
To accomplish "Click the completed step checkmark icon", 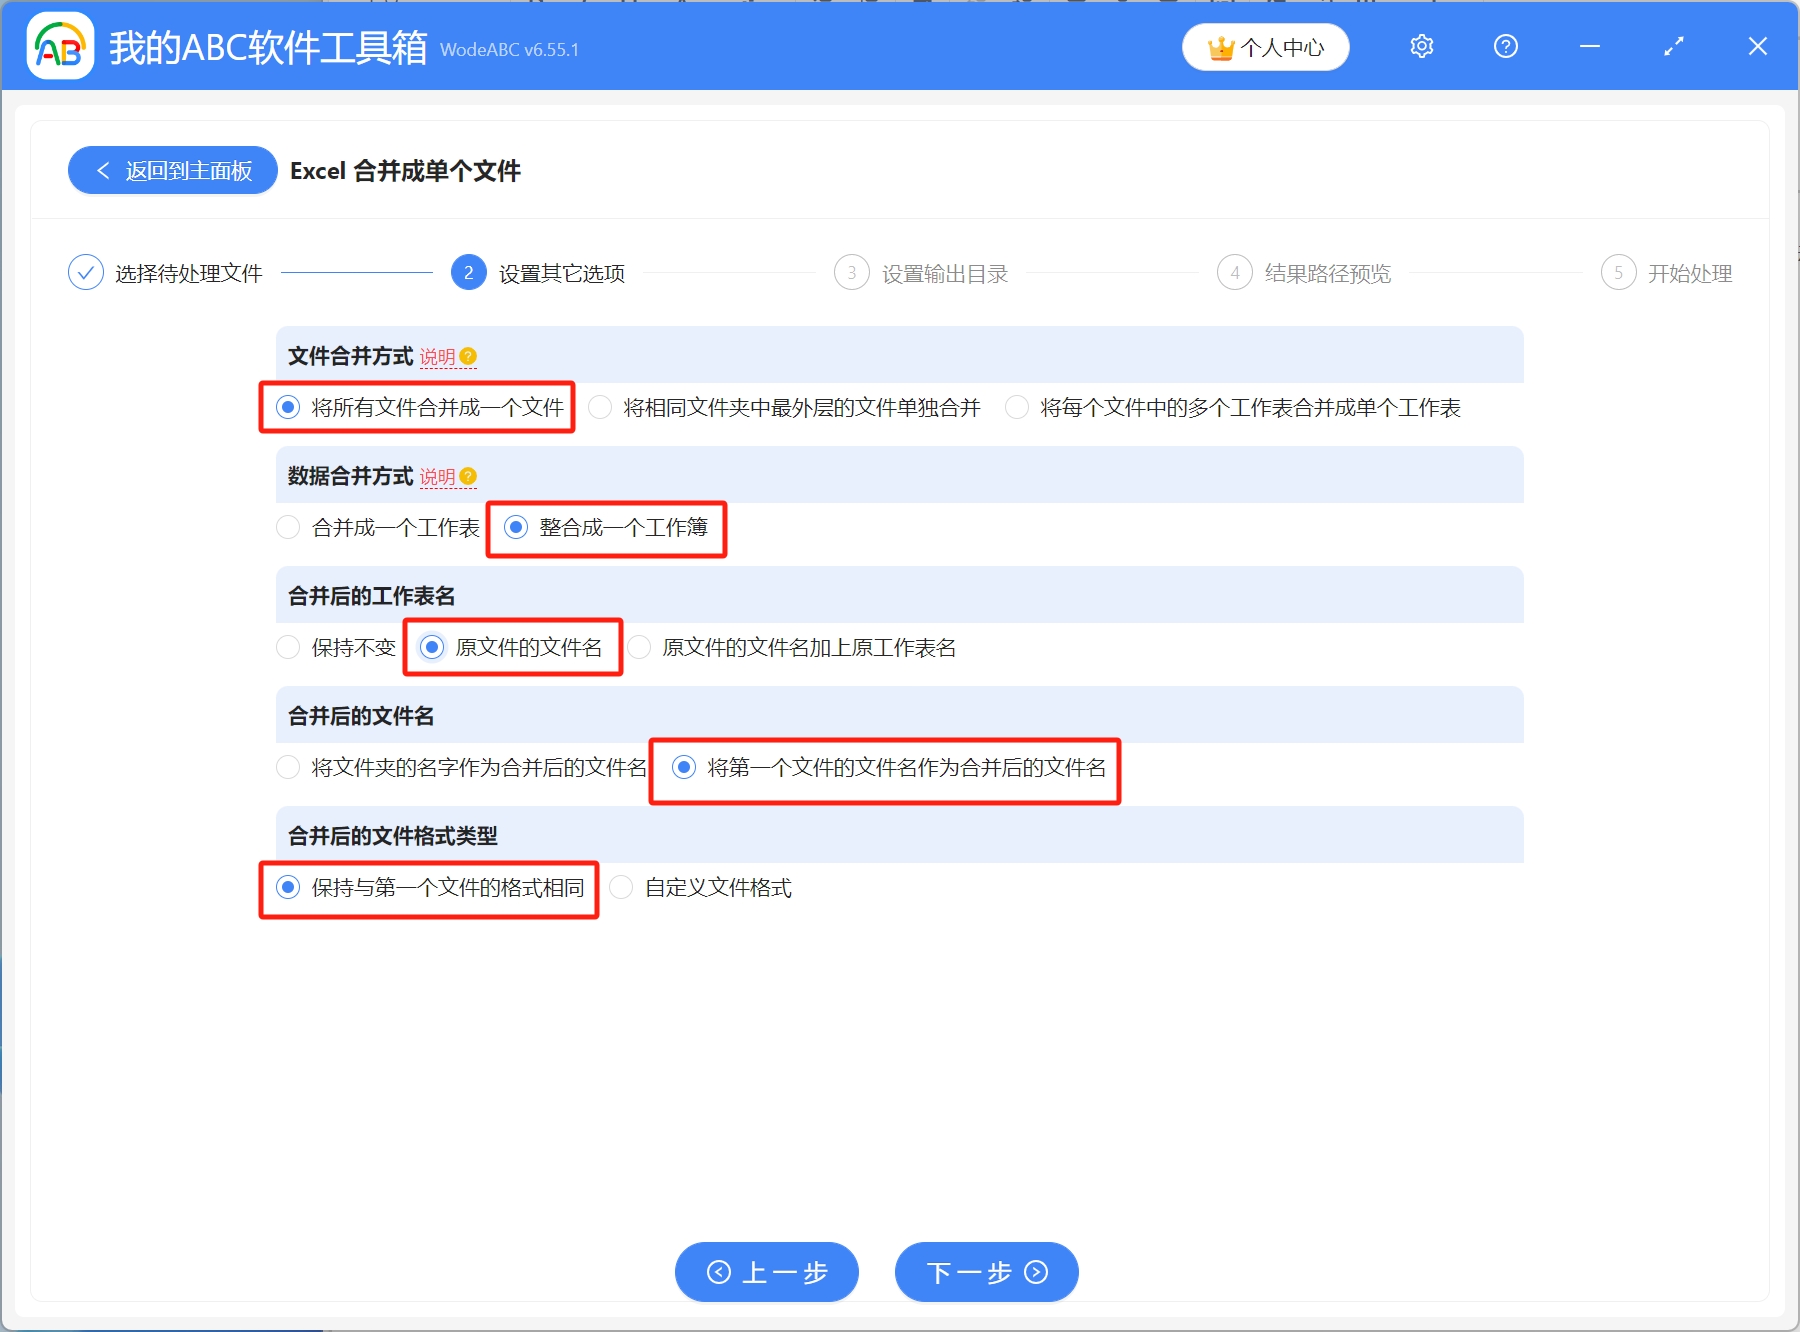I will click(86, 273).
